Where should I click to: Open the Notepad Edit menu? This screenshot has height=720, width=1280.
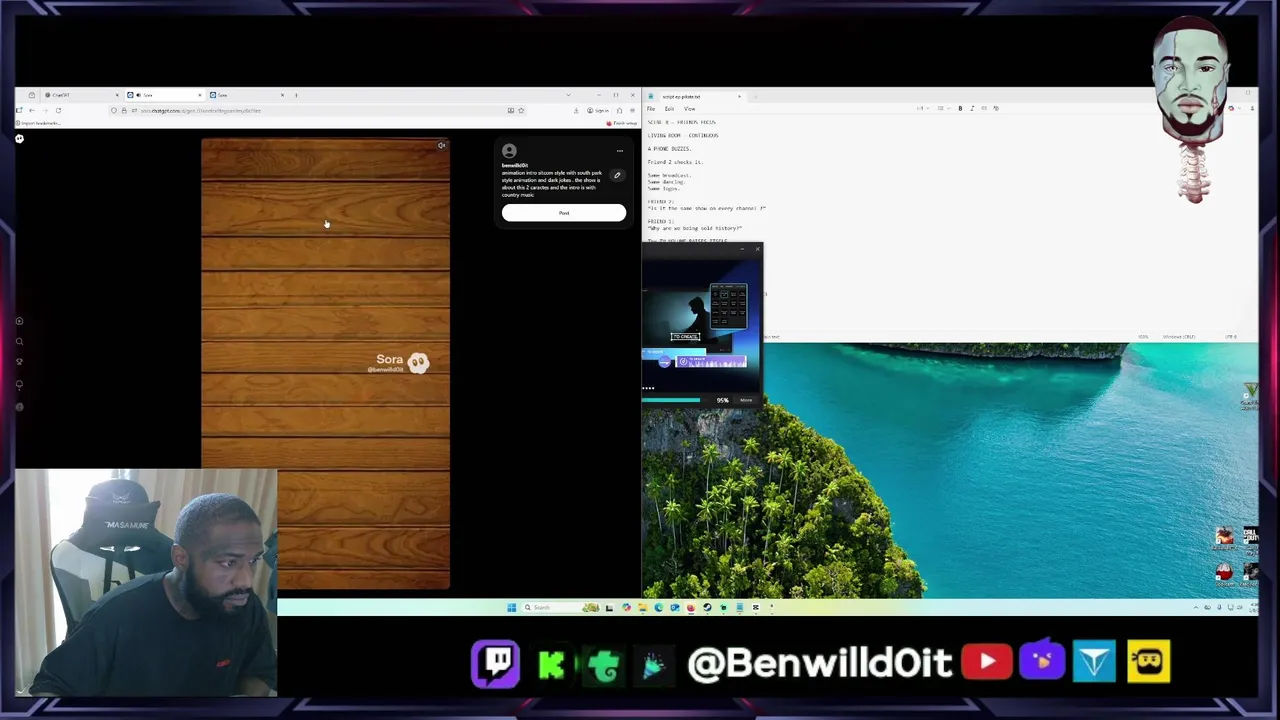[669, 108]
